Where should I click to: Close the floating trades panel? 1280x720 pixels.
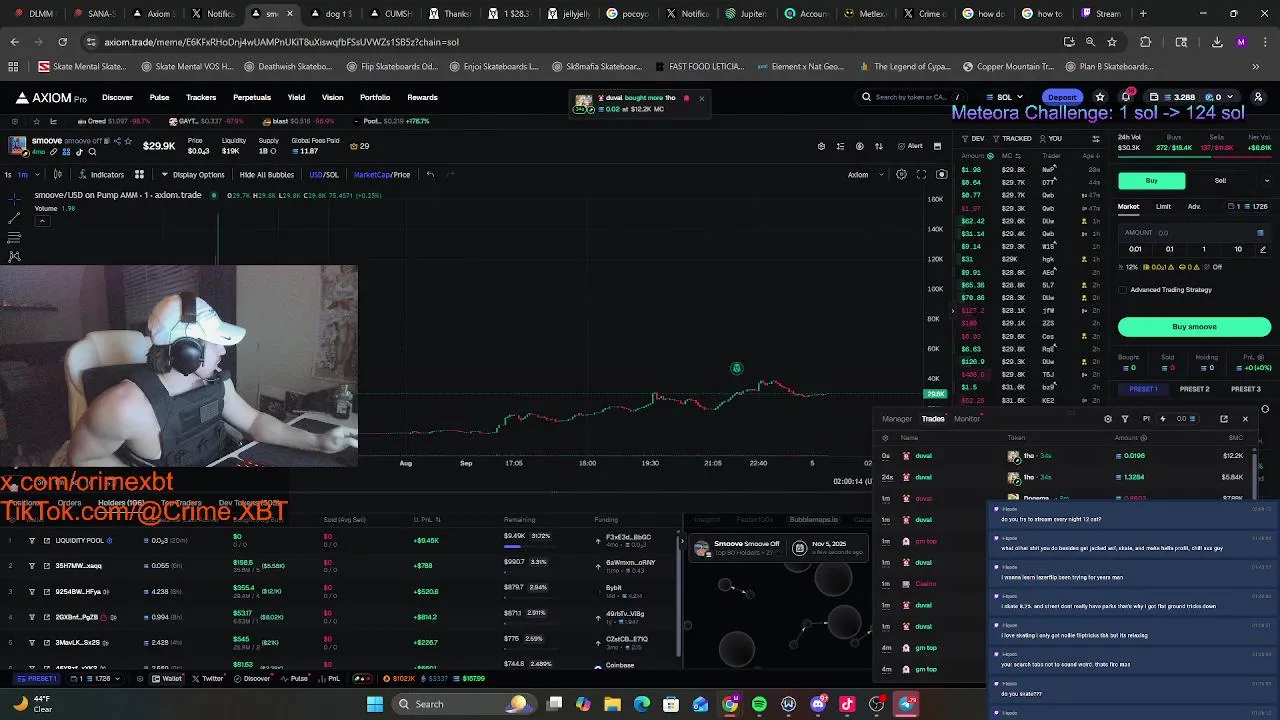click(x=1245, y=419)
